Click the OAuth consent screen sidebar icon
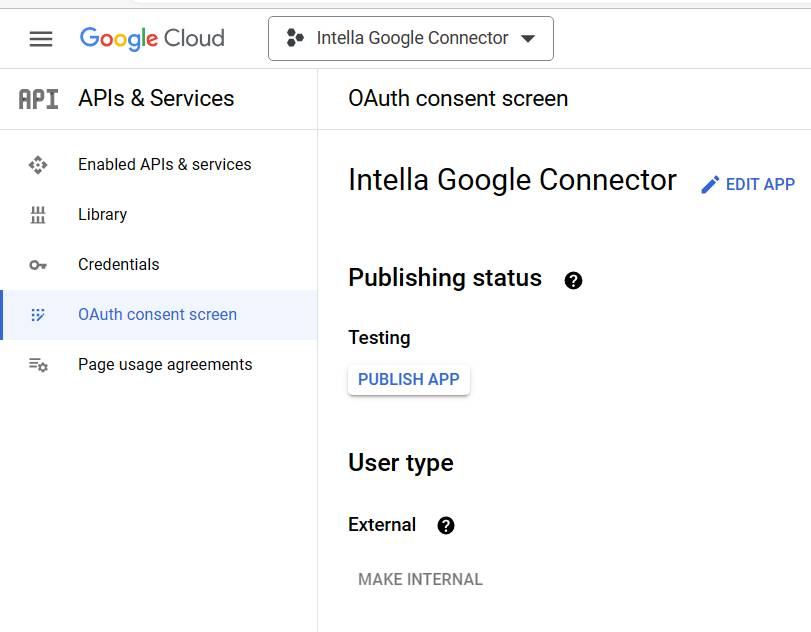This screenshot has width=811, height=632. 38,314
